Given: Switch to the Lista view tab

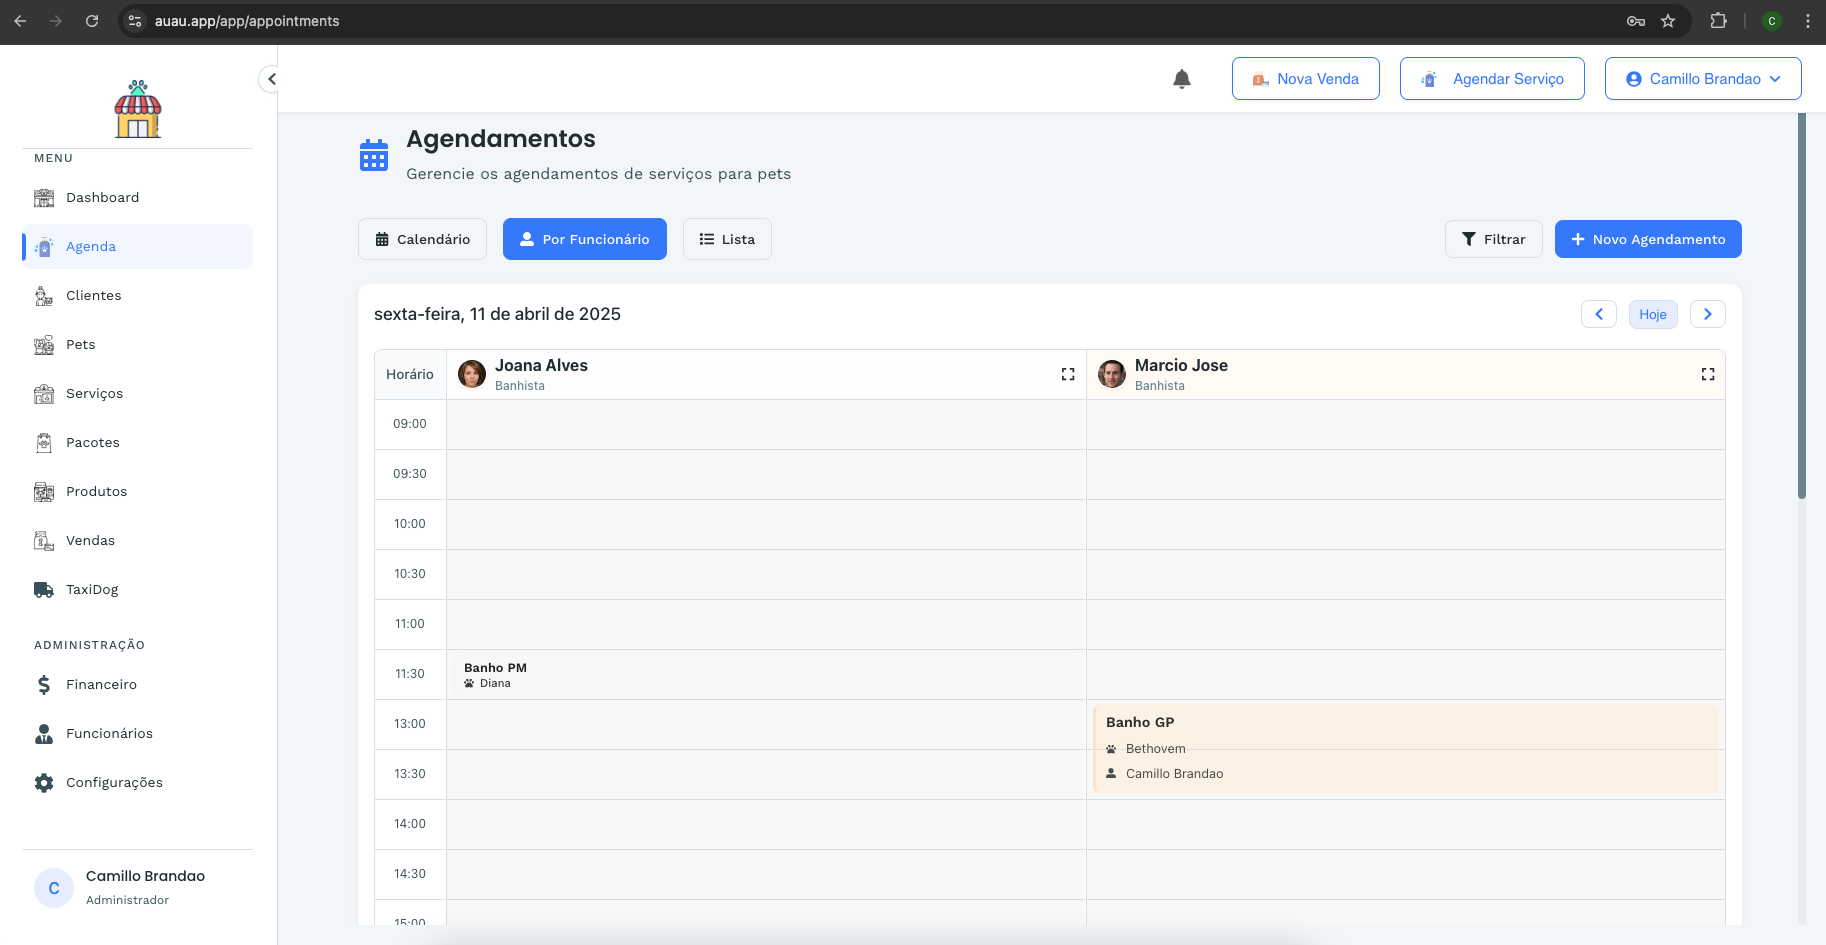Looking at the screenshot, I should 727,239.
